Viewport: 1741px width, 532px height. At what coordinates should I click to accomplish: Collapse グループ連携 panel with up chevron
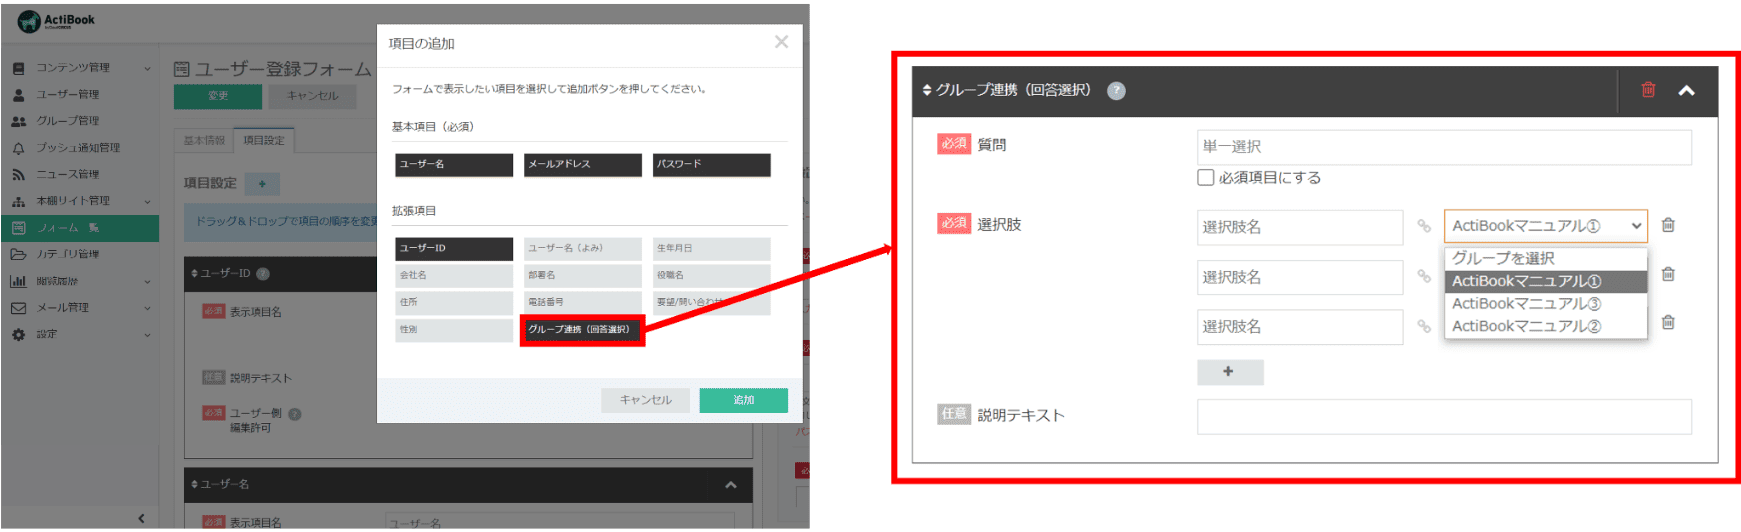(x=1686, y=91)
